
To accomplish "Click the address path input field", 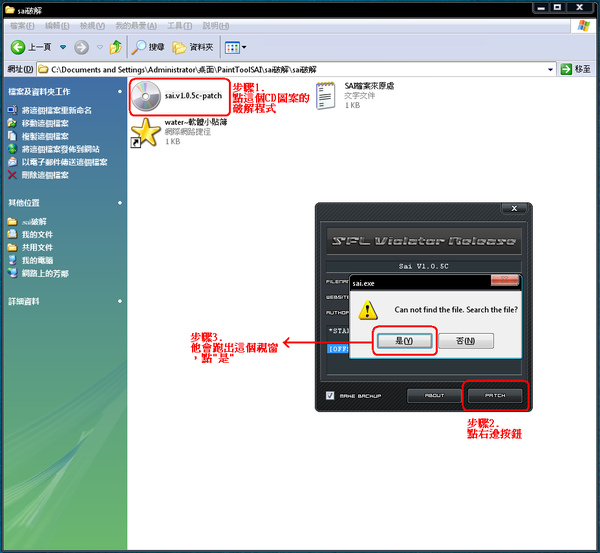I will click(297, 69).
